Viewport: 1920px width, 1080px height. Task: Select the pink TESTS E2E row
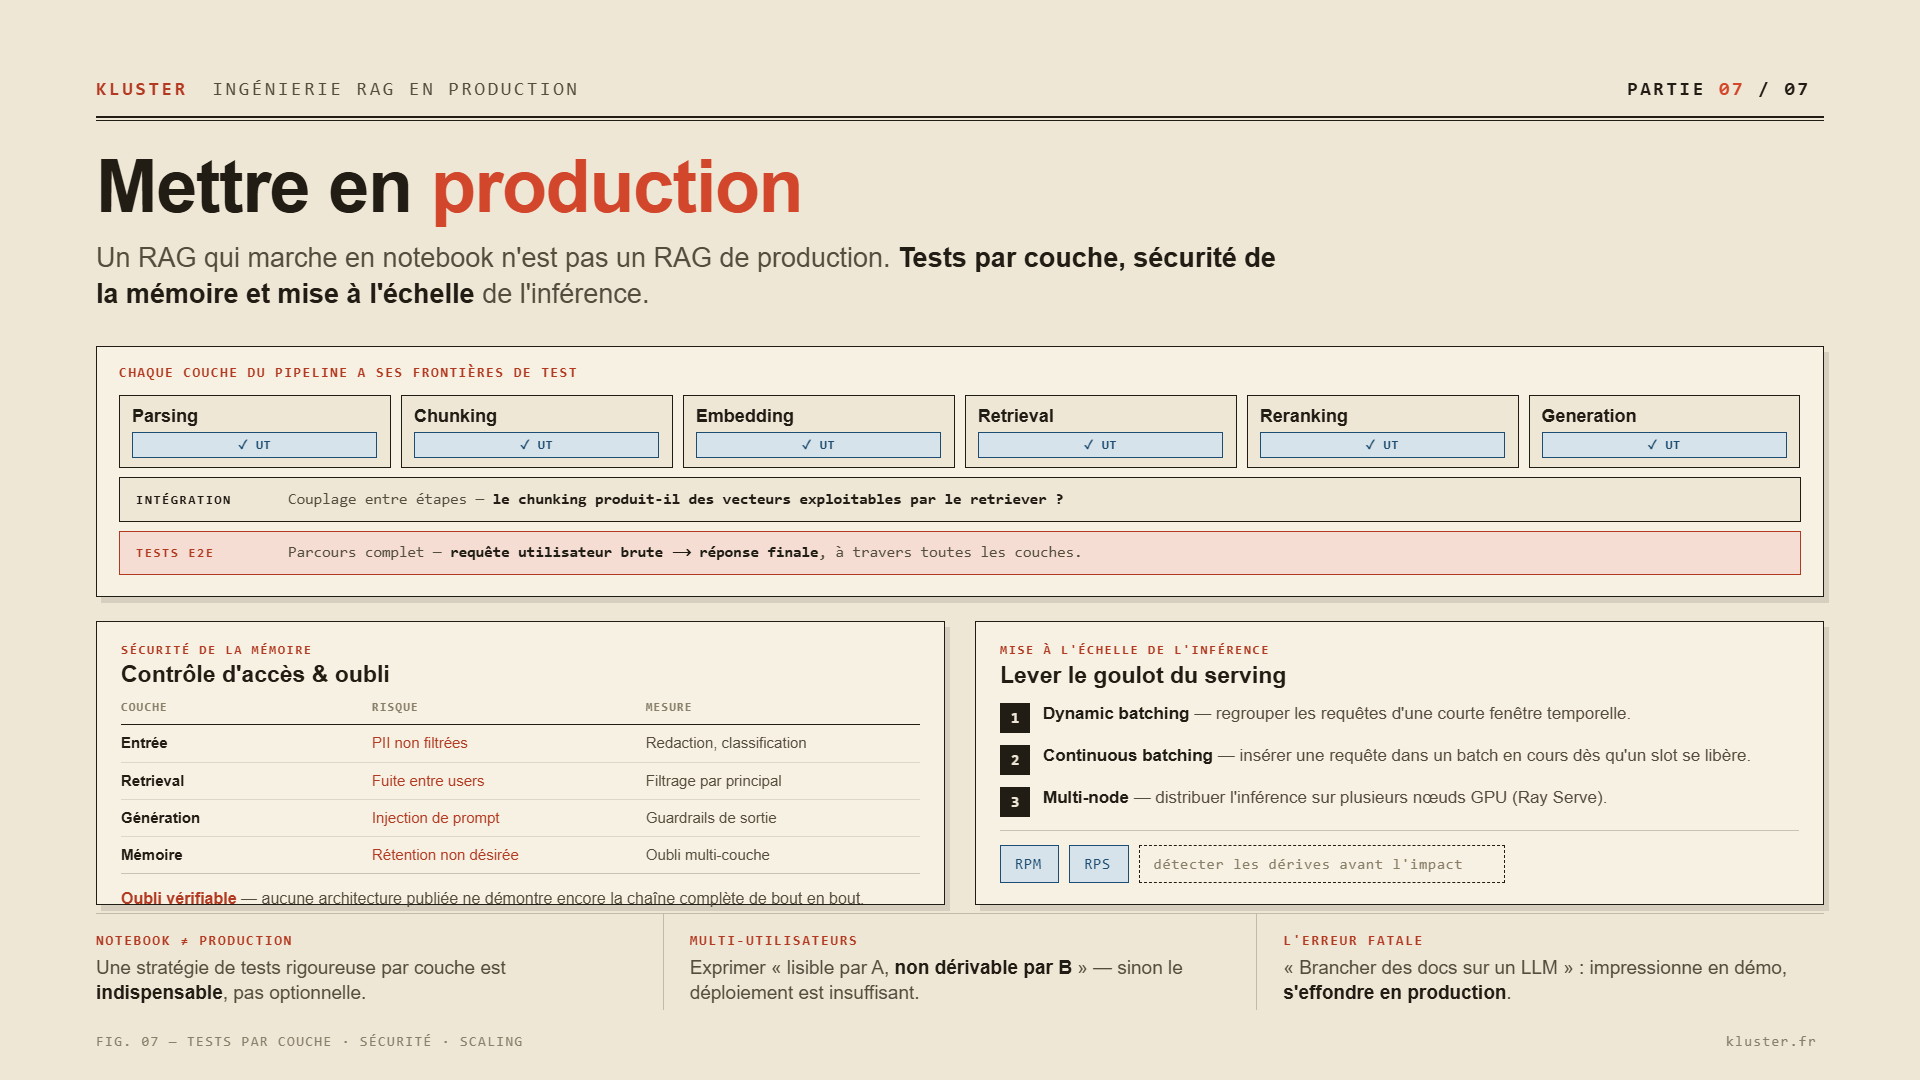point(960,553)
